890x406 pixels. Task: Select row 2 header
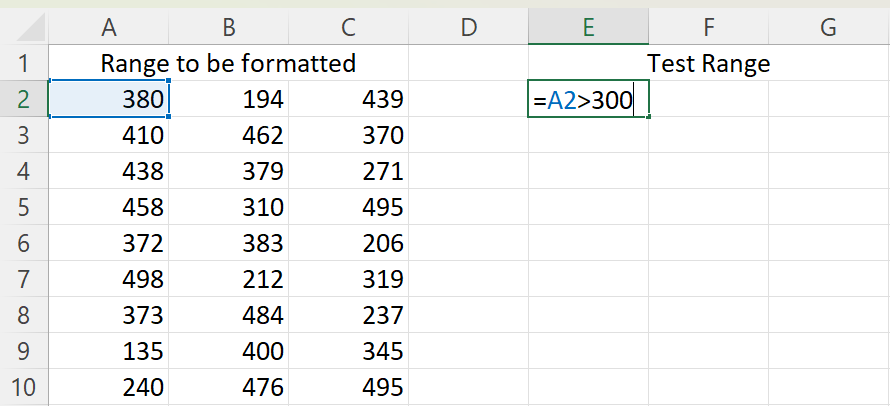click(x=24, y=99)
